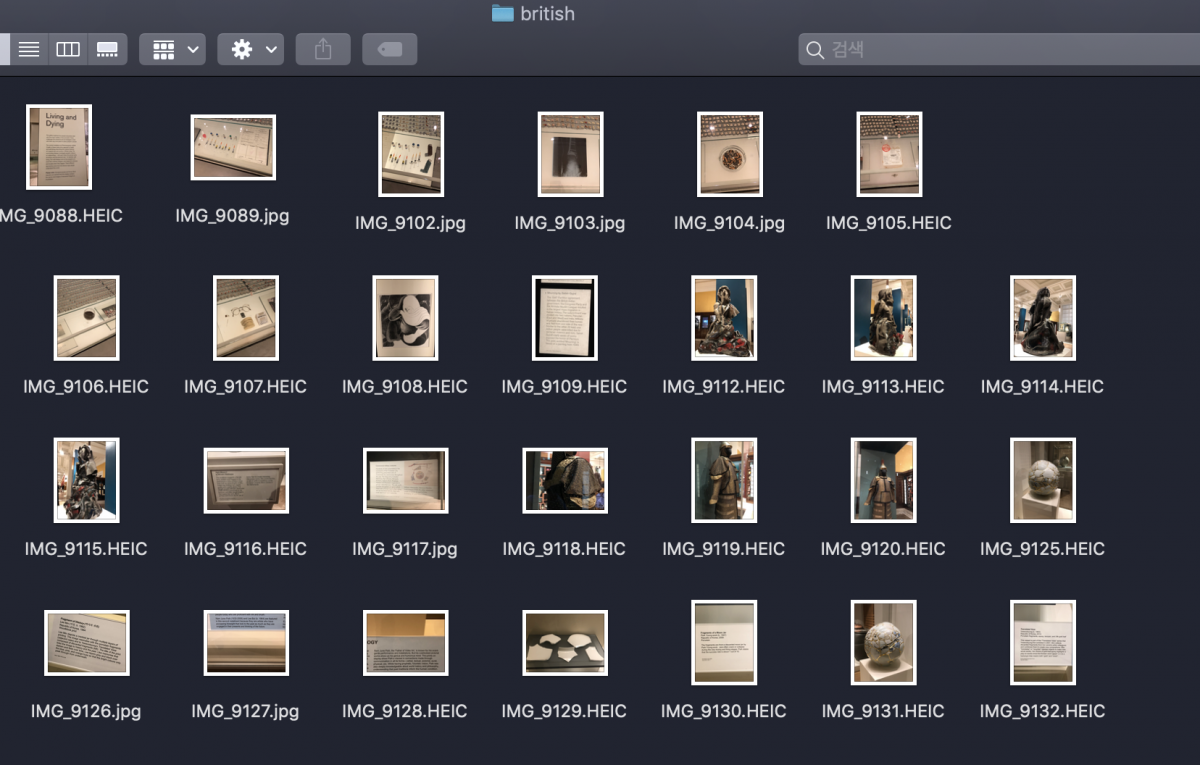
Task: Click the IMG_9116.HEIC file name
Action: (245, 549)
